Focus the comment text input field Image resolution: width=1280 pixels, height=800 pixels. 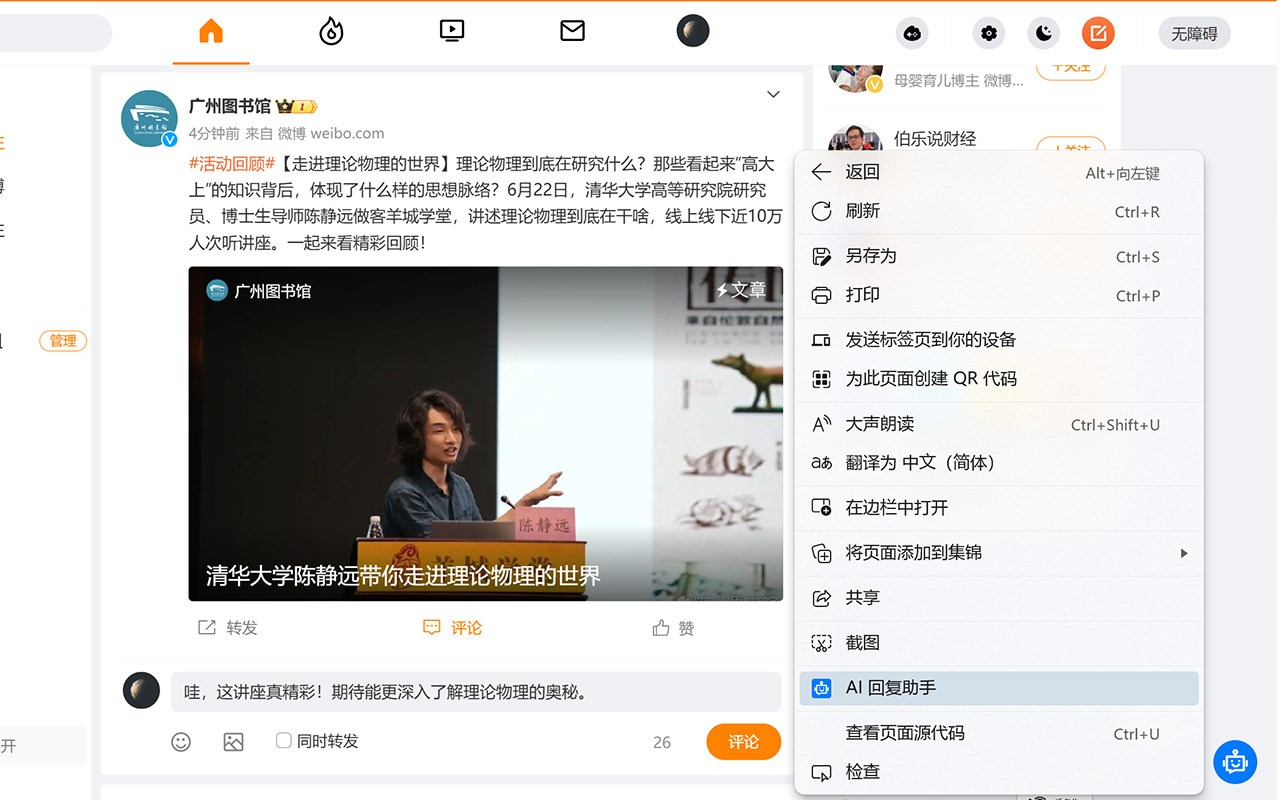point(476,692)
